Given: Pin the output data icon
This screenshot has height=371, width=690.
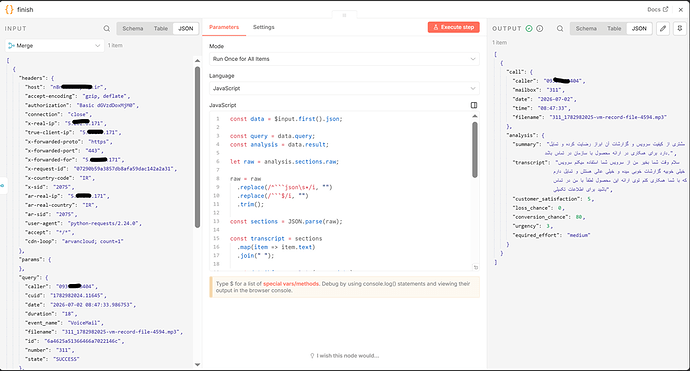Looking at the screenshot, I should coord(680,29).
